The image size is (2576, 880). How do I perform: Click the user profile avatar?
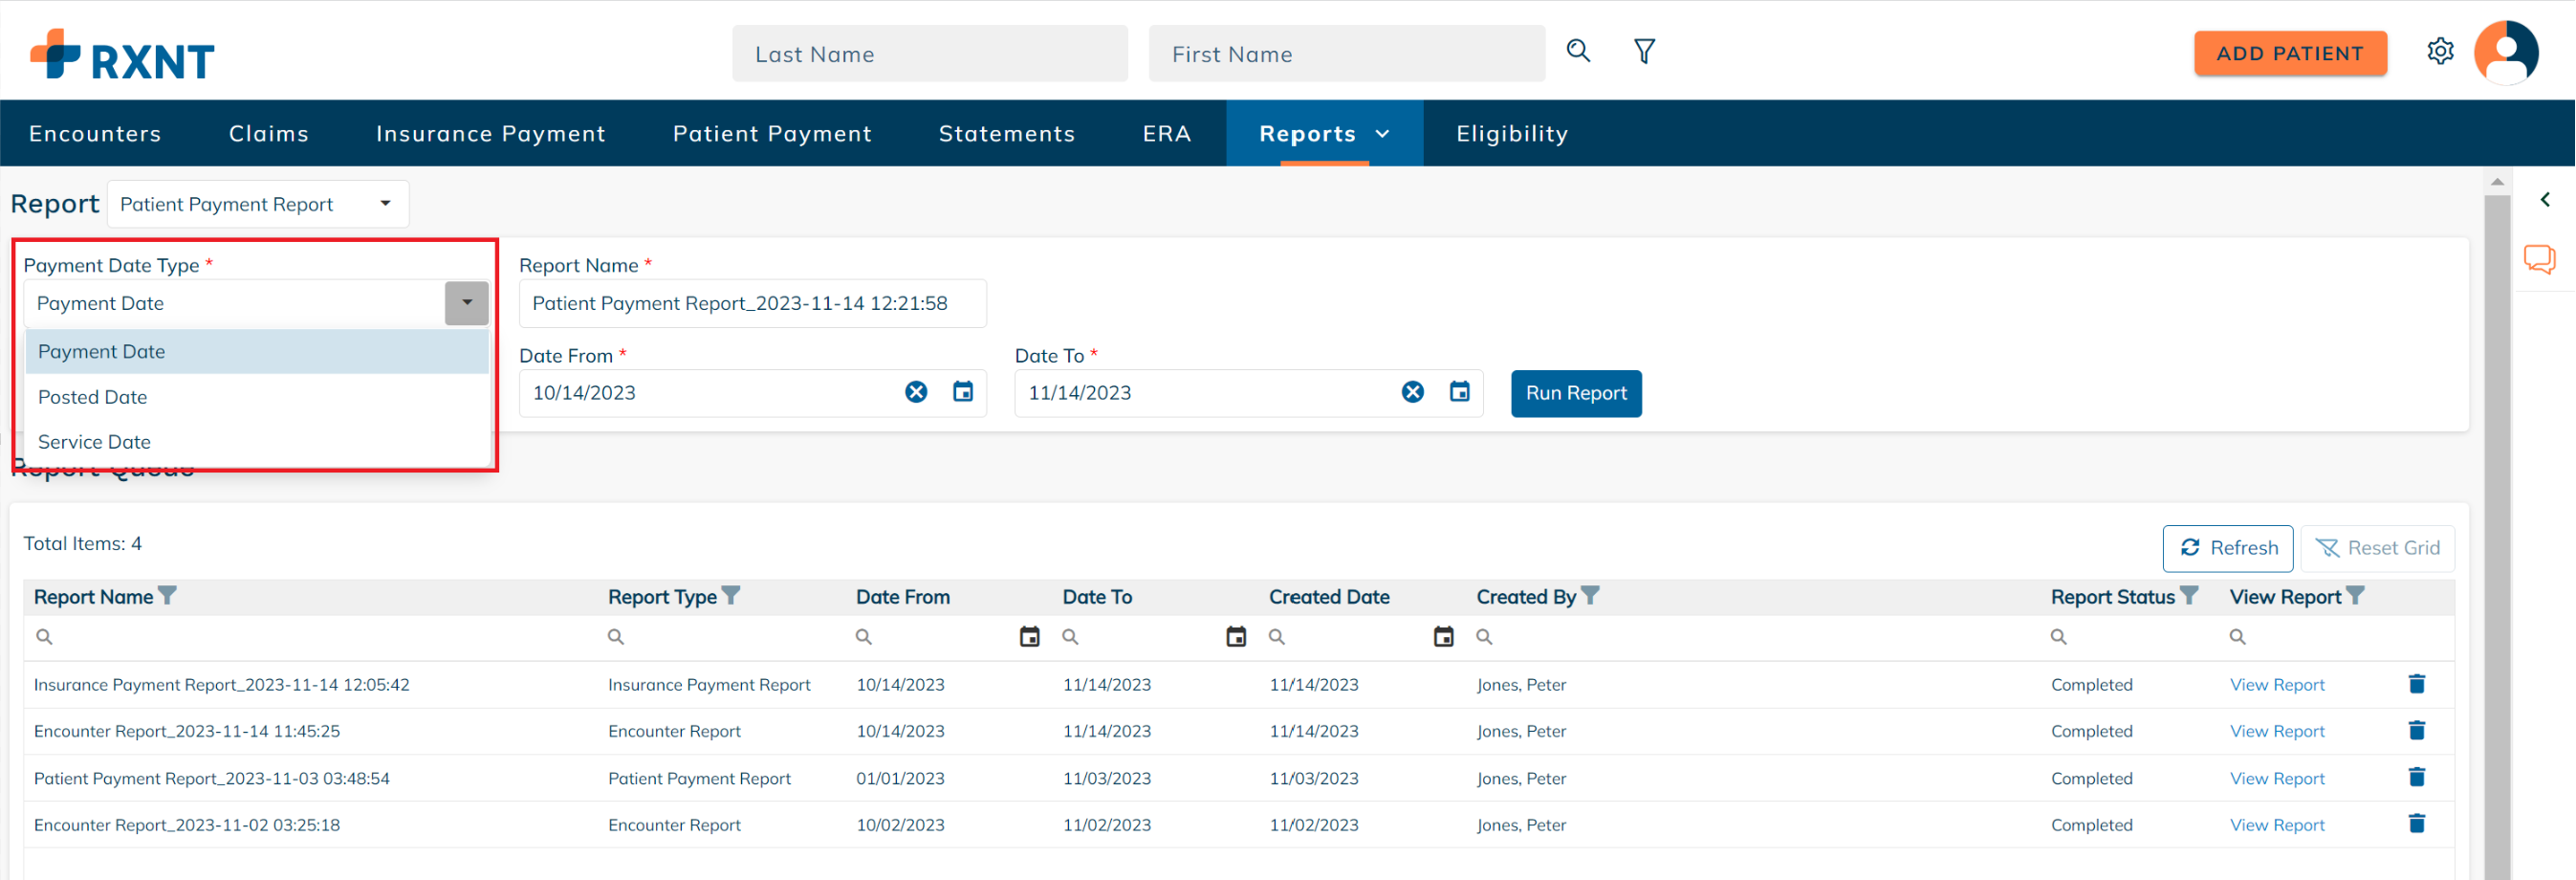pyautogui.click(x=2506, y=52)
